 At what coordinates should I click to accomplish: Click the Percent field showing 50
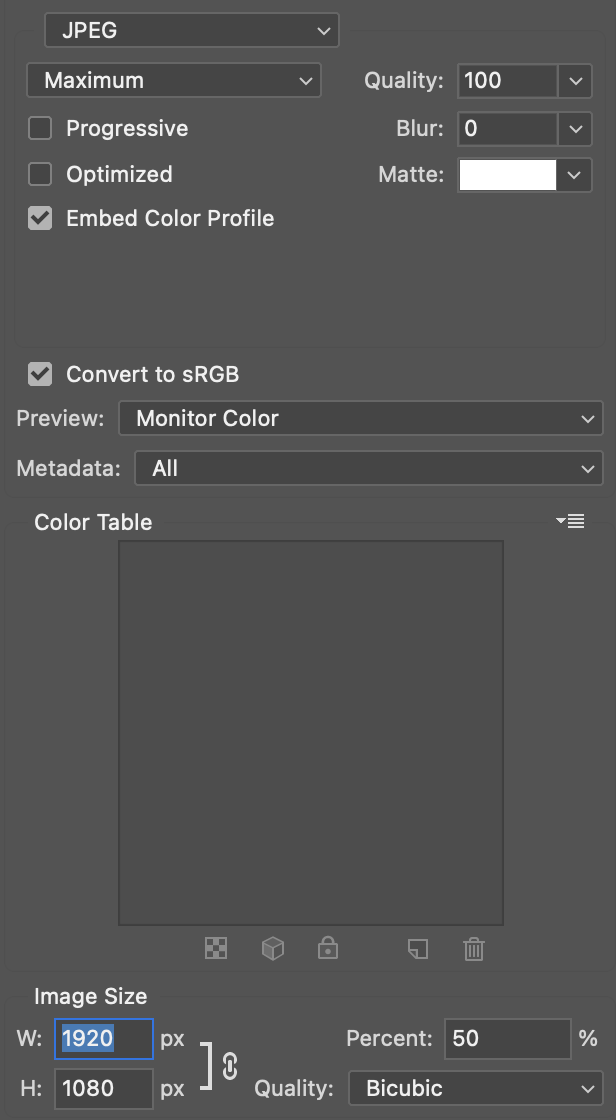pyautogui.click(x=506, y=1038)
